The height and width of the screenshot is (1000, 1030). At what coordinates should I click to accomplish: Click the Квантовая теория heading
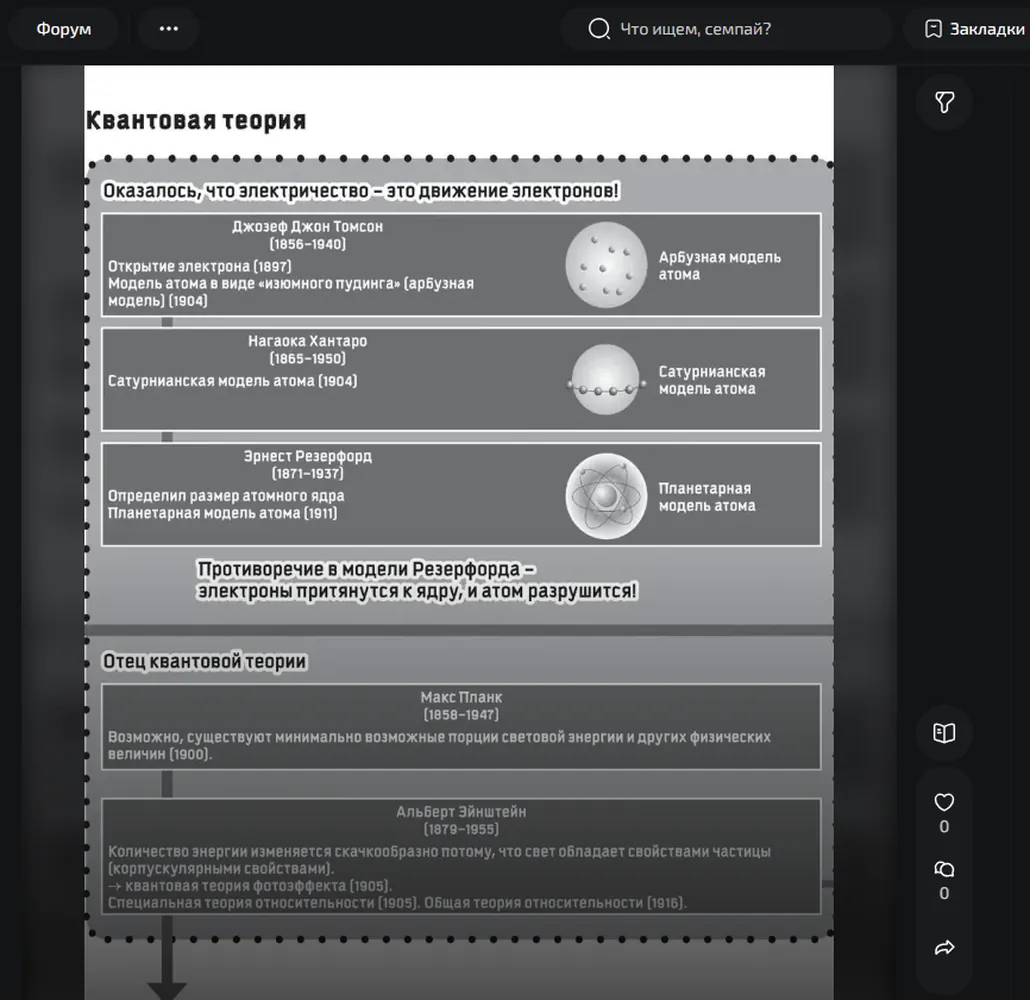point(196,120)
